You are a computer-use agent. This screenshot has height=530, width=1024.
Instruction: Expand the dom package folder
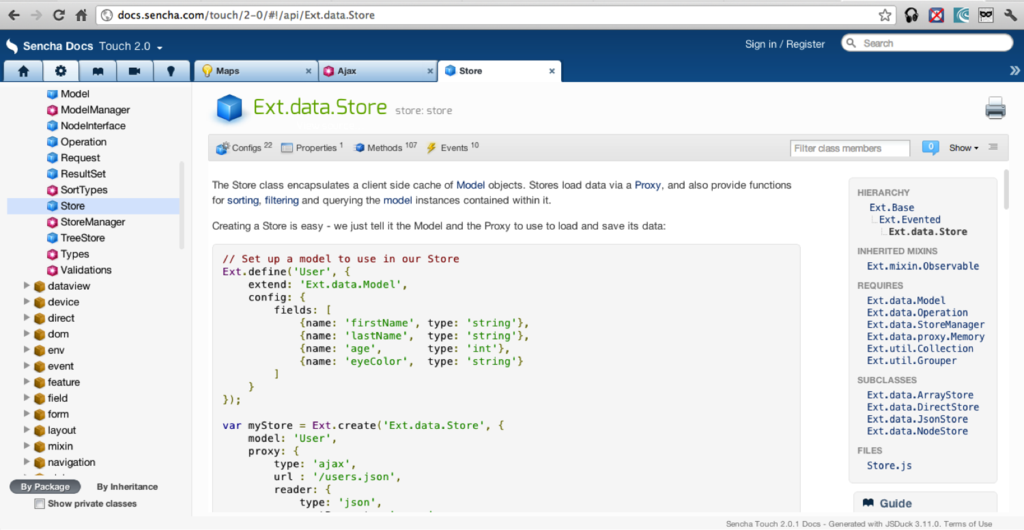(x=27, y=334)
